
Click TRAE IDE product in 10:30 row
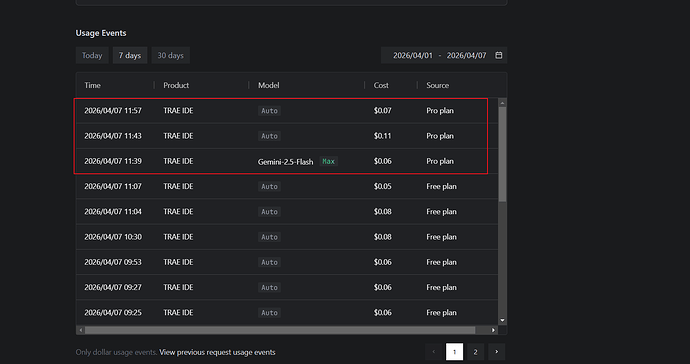click(178, 237)
